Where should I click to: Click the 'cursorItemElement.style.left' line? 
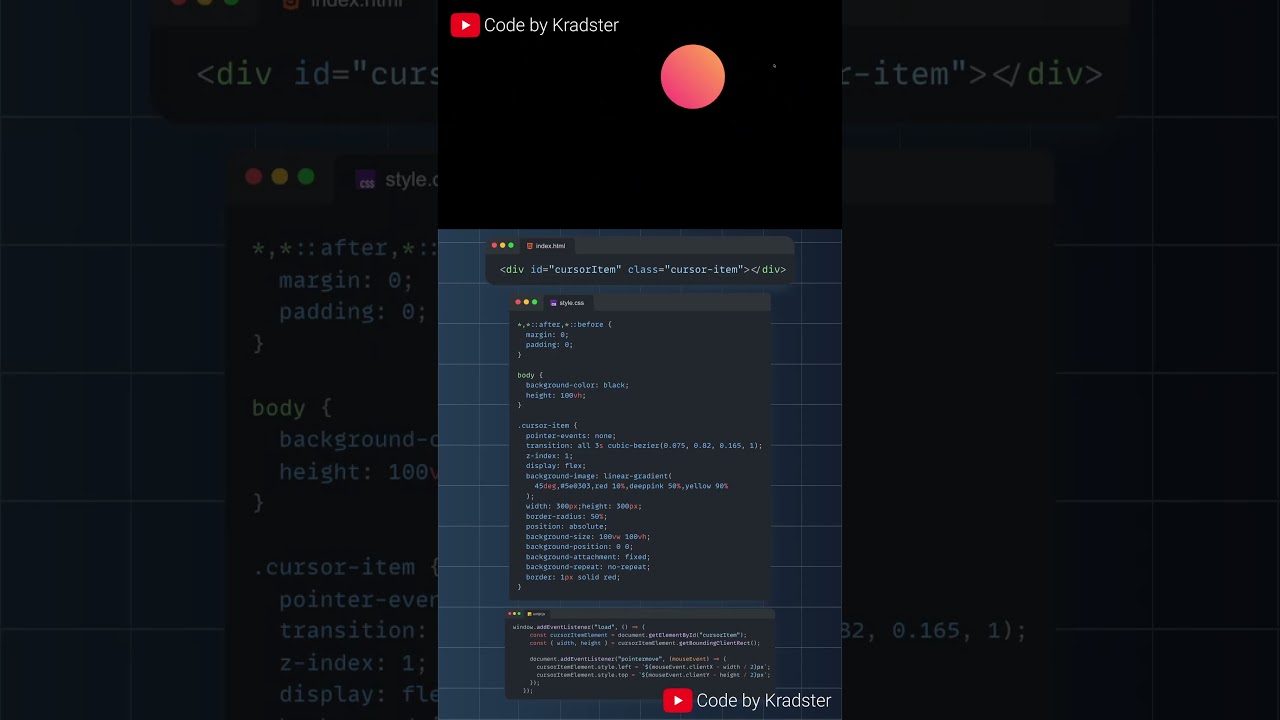click(653, 667)
